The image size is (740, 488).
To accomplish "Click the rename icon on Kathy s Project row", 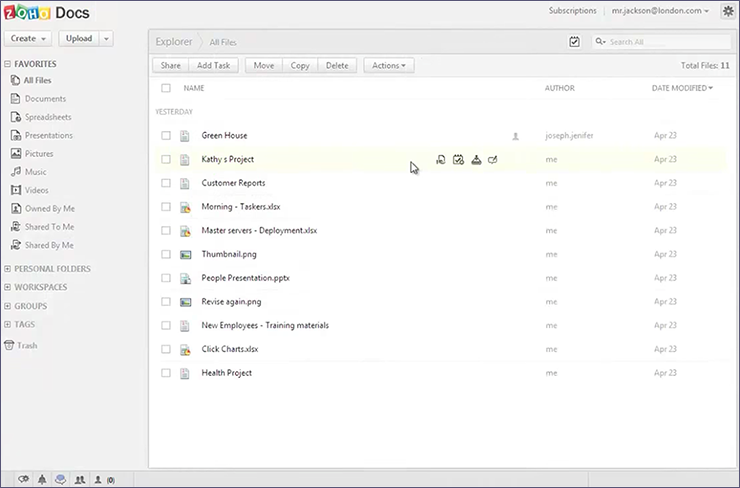I will [x=493, y=160].
